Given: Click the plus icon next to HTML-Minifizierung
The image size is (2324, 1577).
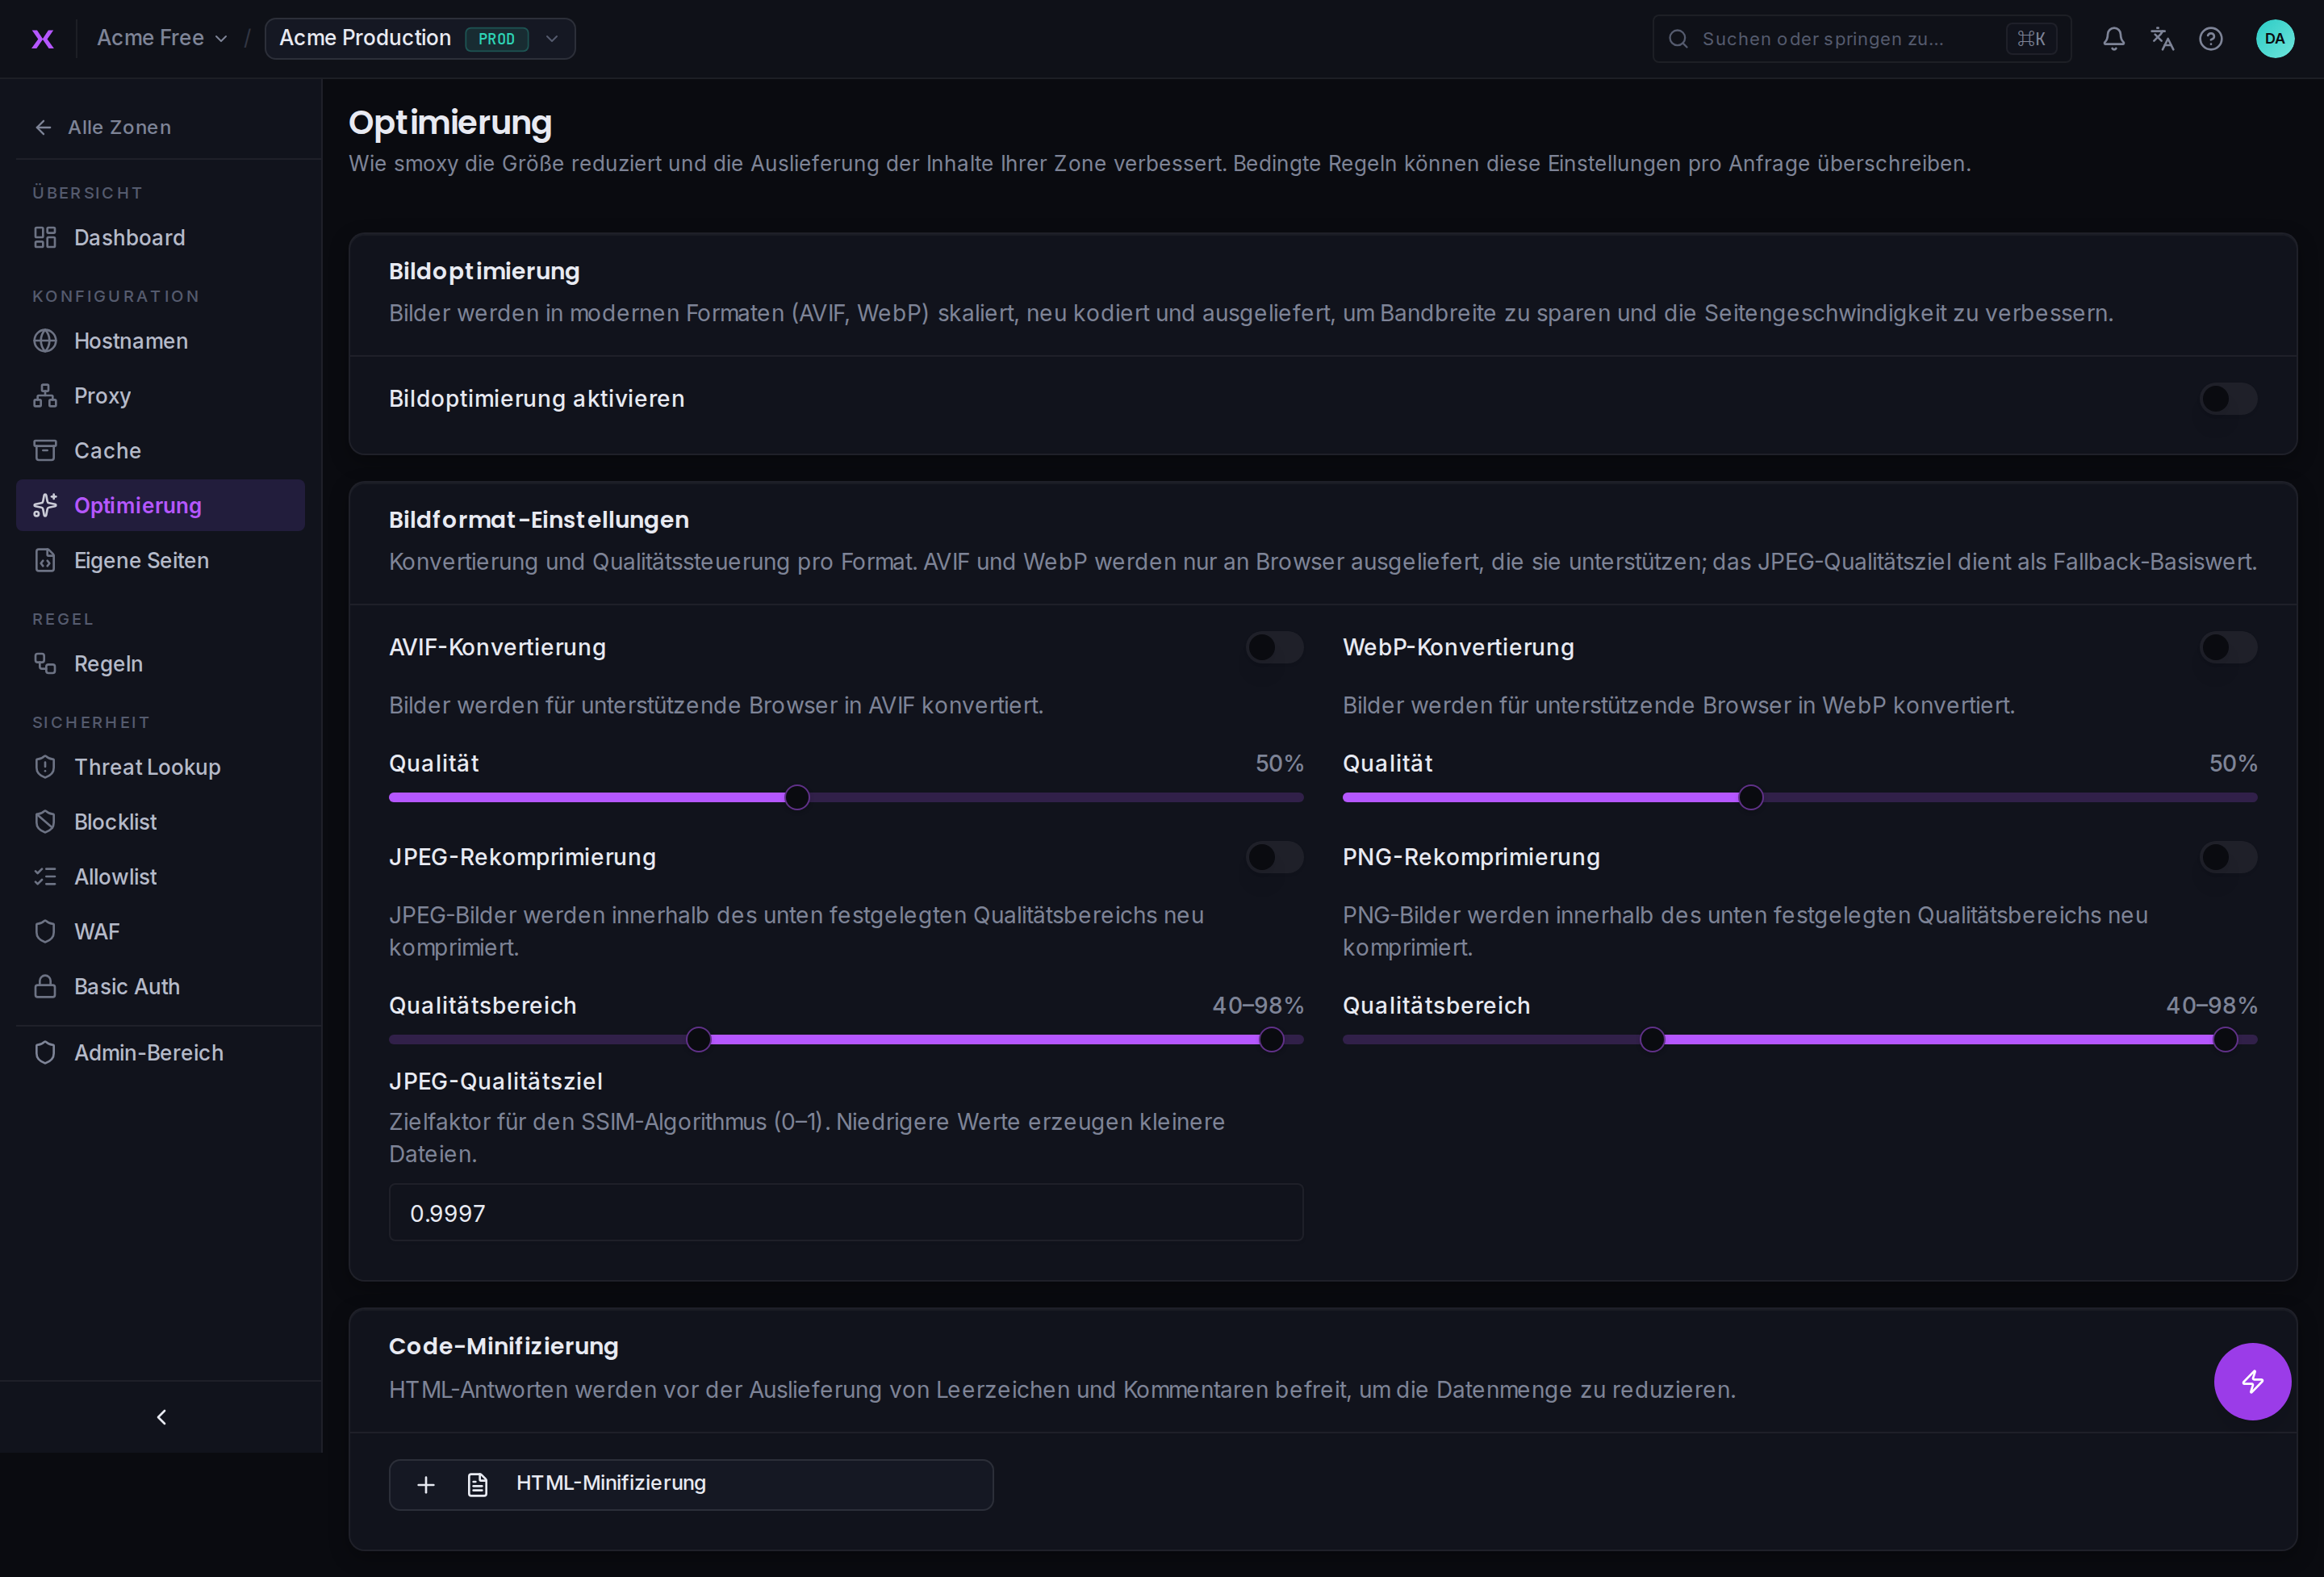Looking at the screenshot, I should 426,1484.
